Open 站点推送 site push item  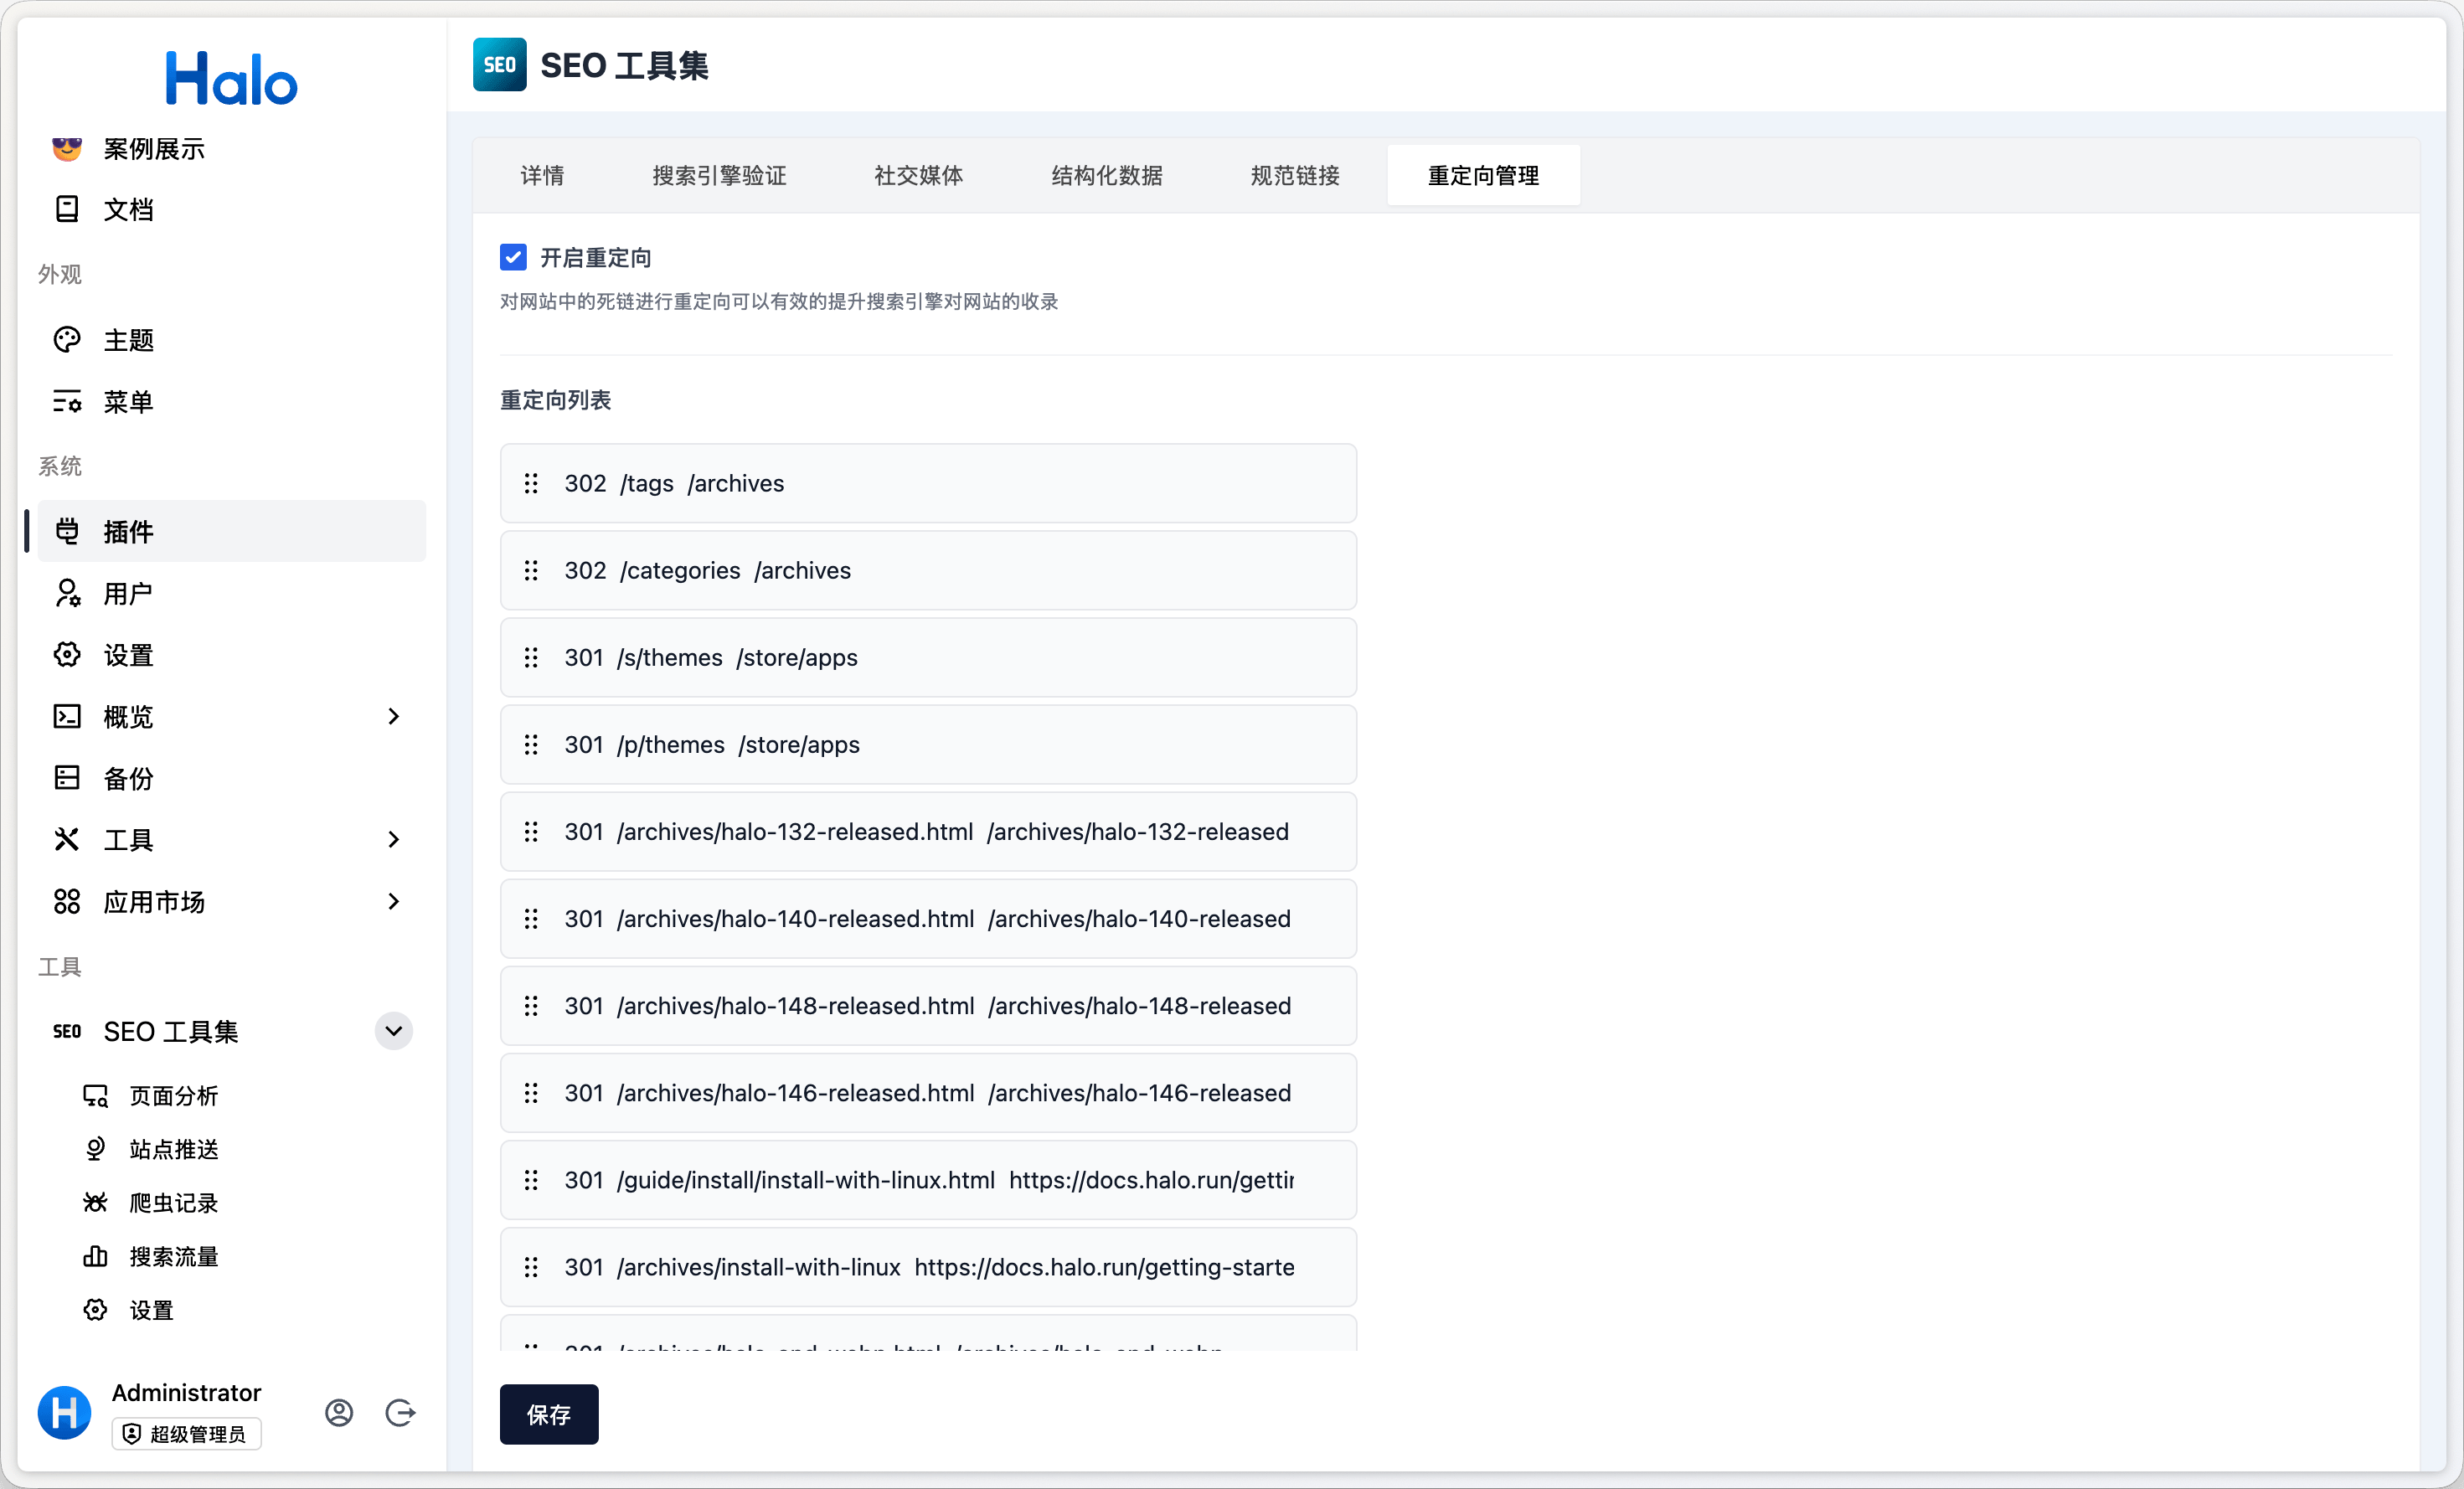click(173, 1149)
